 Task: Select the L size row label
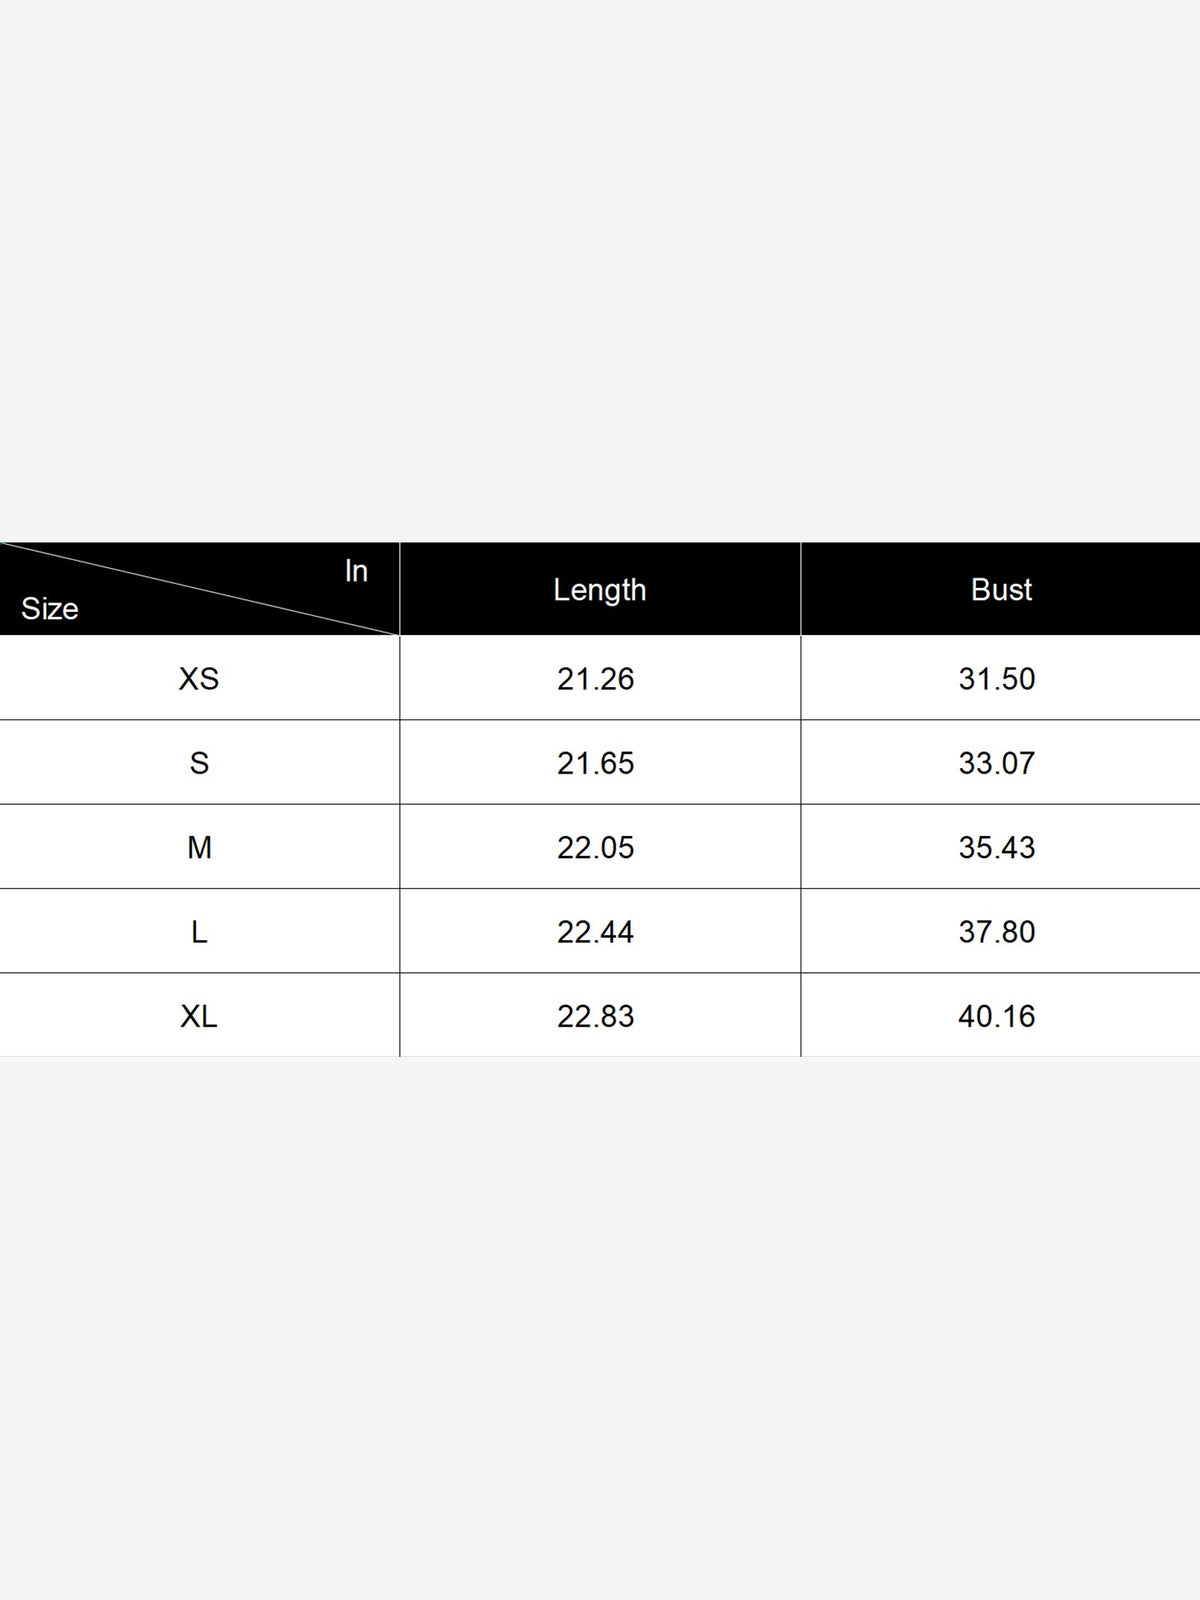[199, 932]
